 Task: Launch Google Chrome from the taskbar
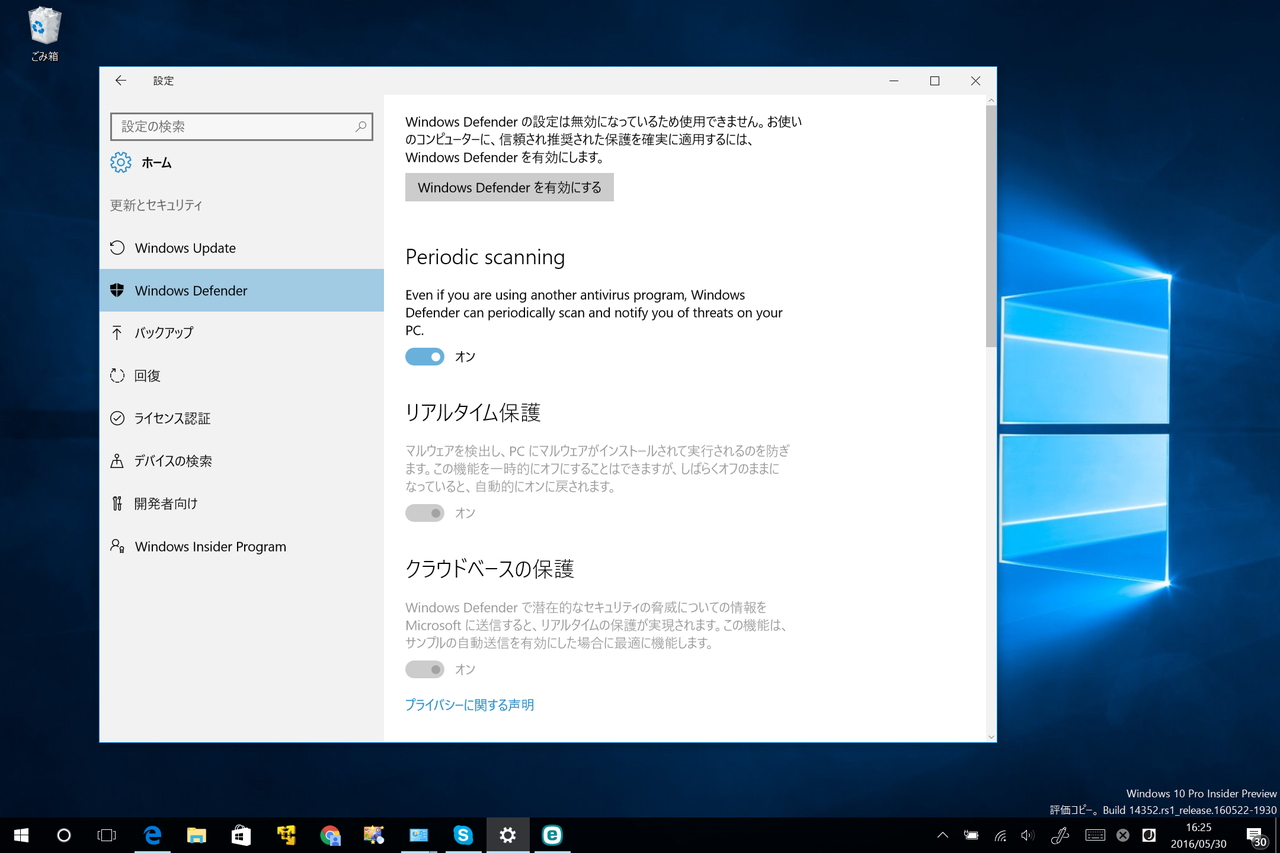click(330, 835)
